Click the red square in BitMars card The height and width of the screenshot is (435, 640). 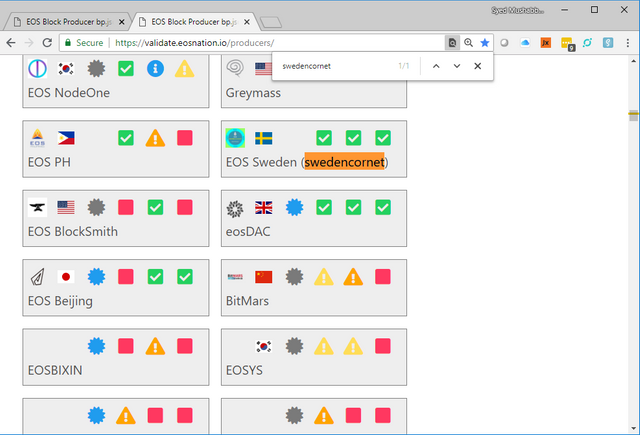click(382, 277)
